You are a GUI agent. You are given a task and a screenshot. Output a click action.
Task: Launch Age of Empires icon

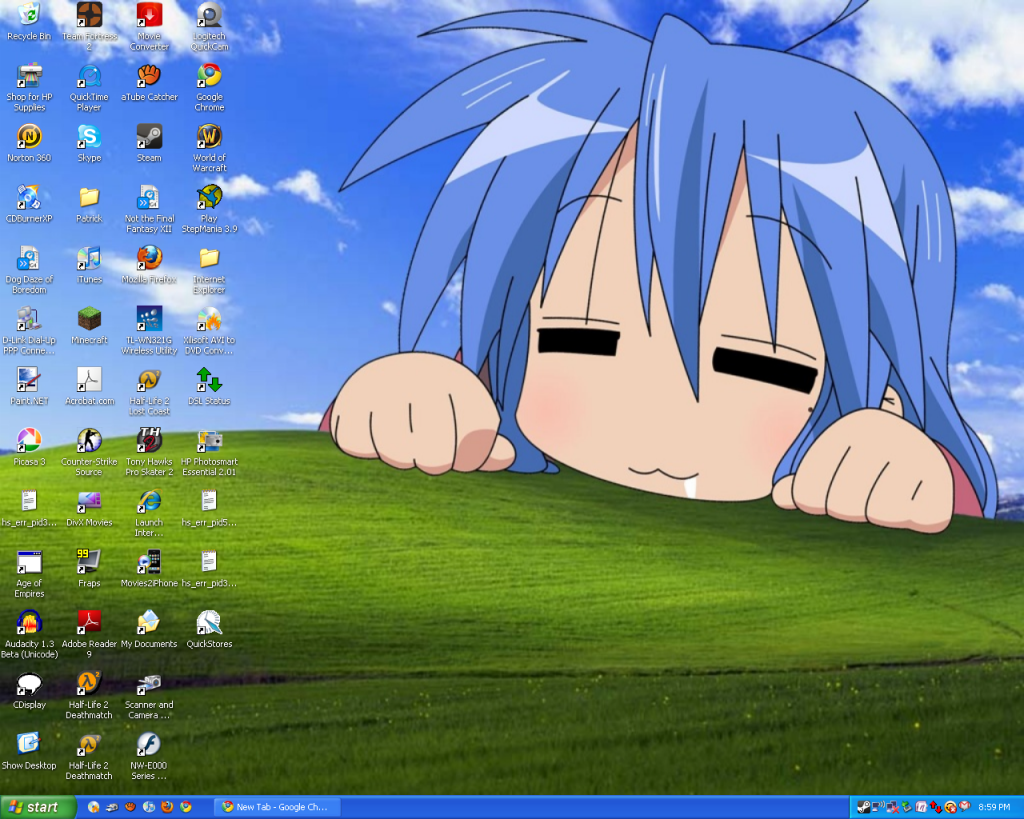(x=29, y=573)
